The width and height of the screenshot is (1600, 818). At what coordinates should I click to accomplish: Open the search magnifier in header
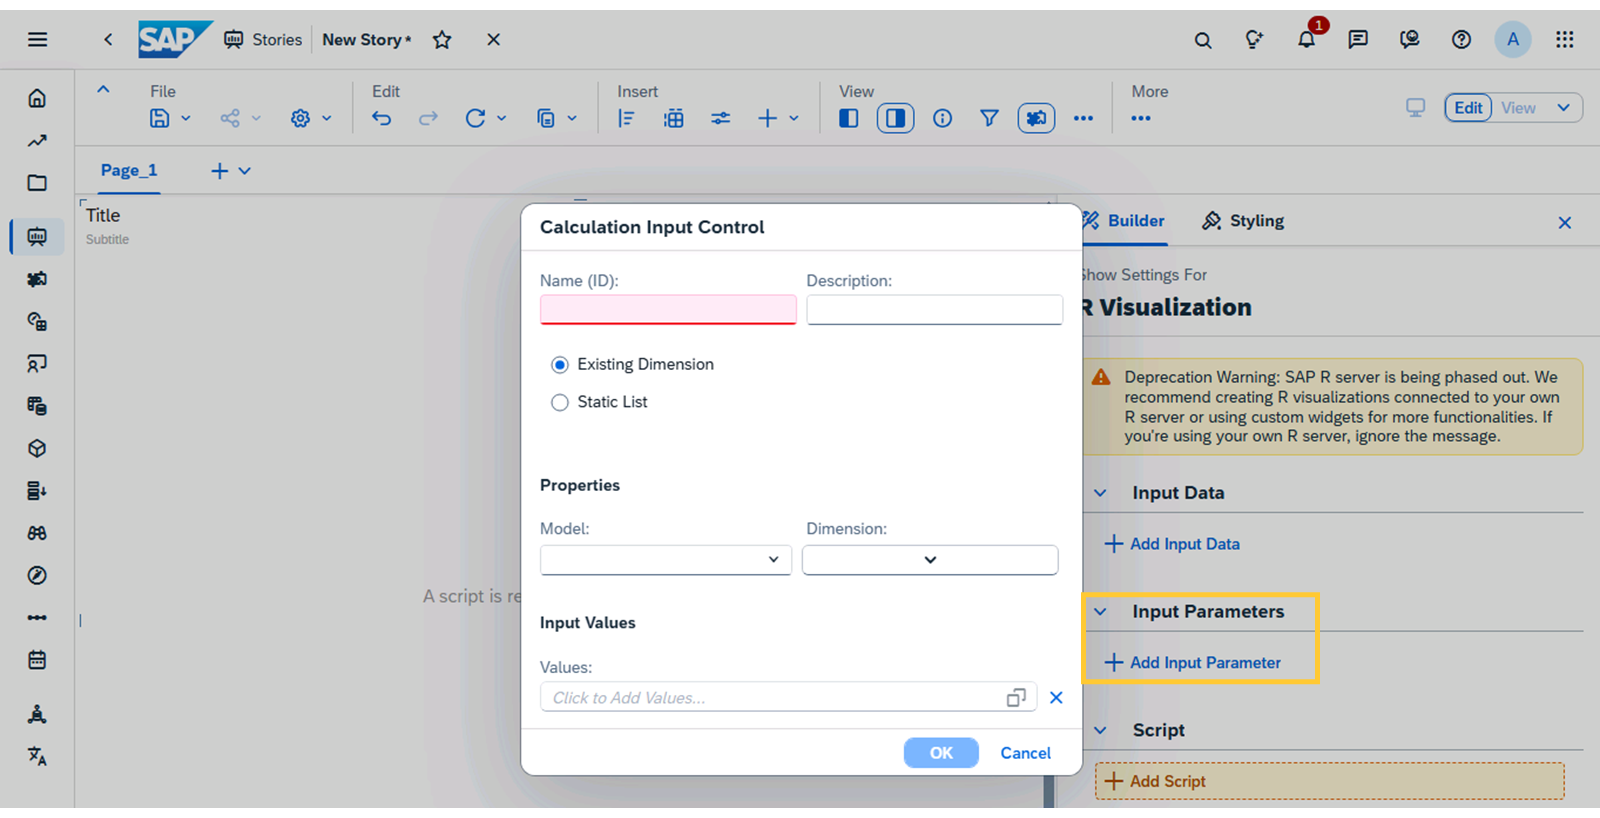[1203, 40]
